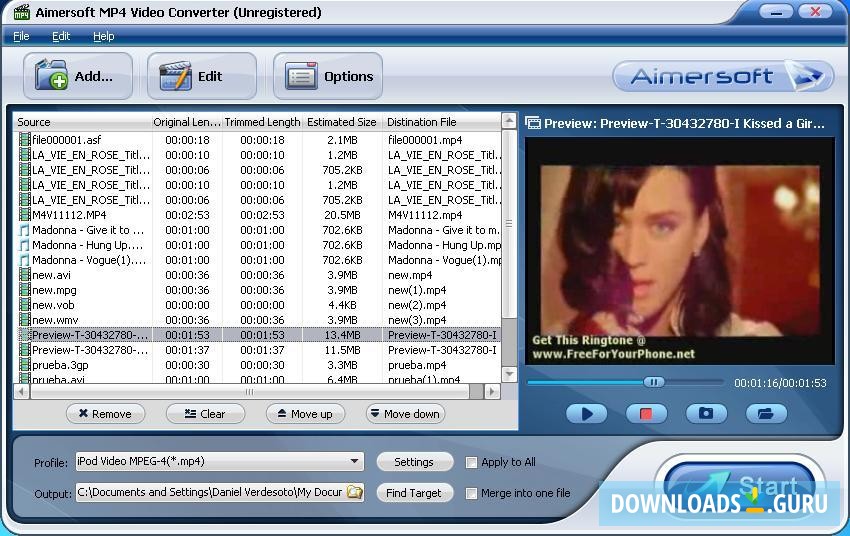Stop the preview playback
This screenshot has width=850, height=536.
(x=646, y=414)
